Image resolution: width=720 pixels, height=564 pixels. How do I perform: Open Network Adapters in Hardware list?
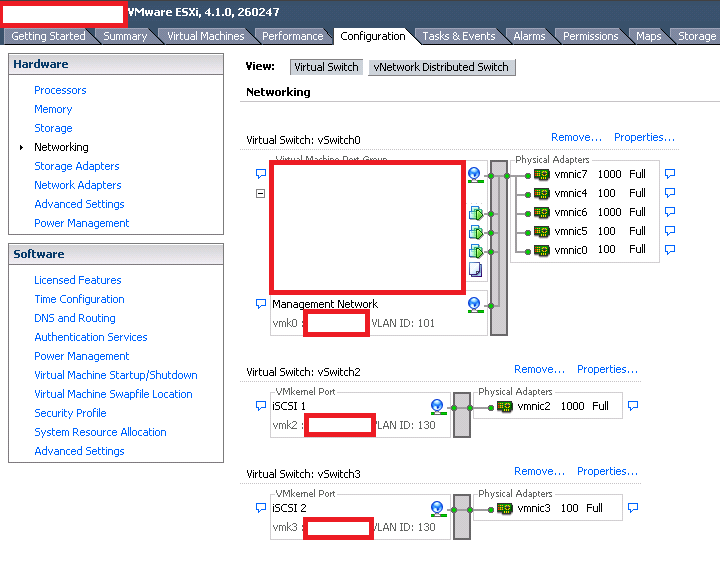[78, 185]
